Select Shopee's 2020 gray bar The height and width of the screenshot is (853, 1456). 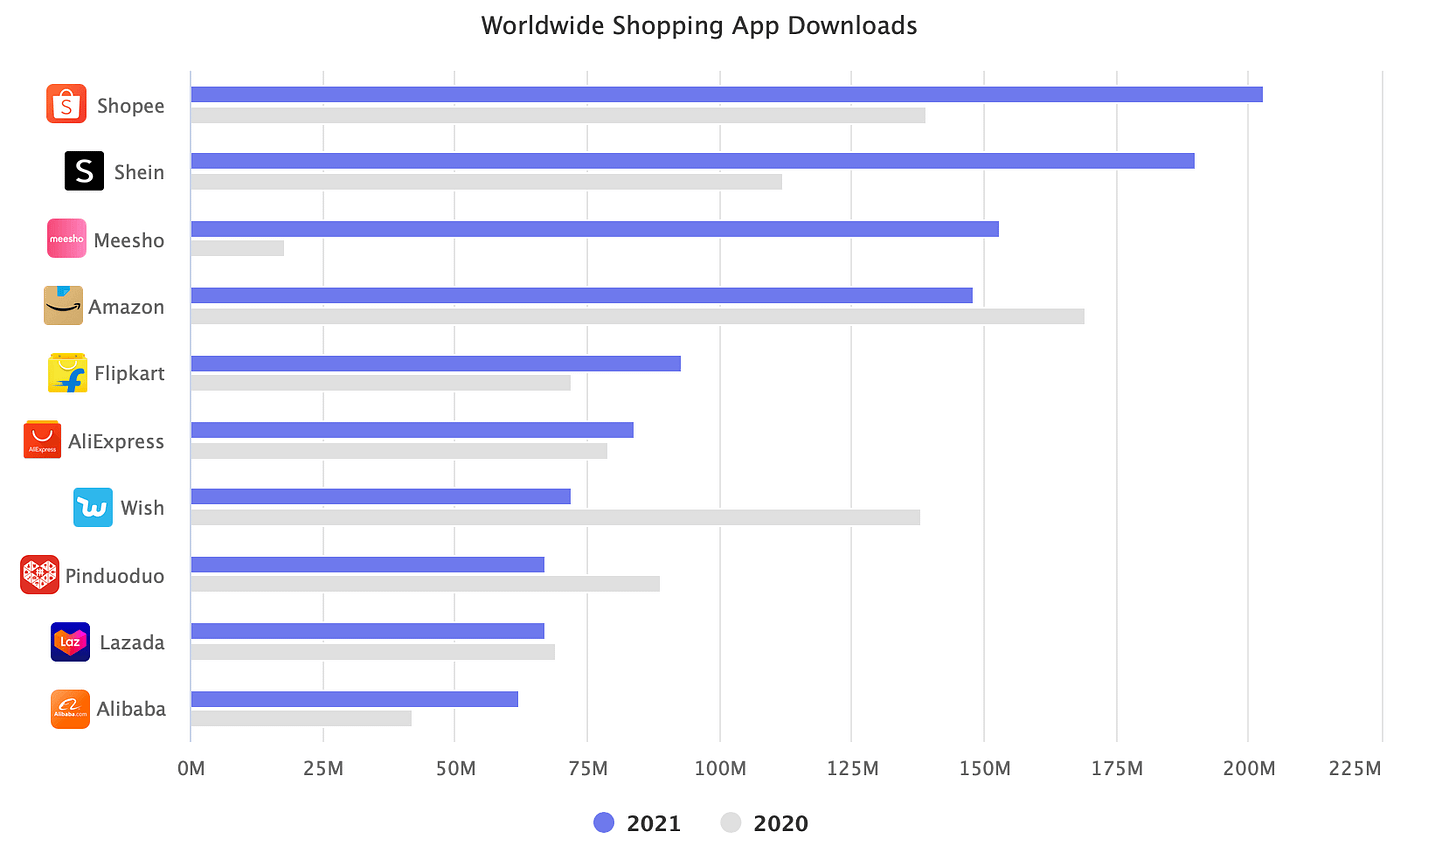pos(558,115)
